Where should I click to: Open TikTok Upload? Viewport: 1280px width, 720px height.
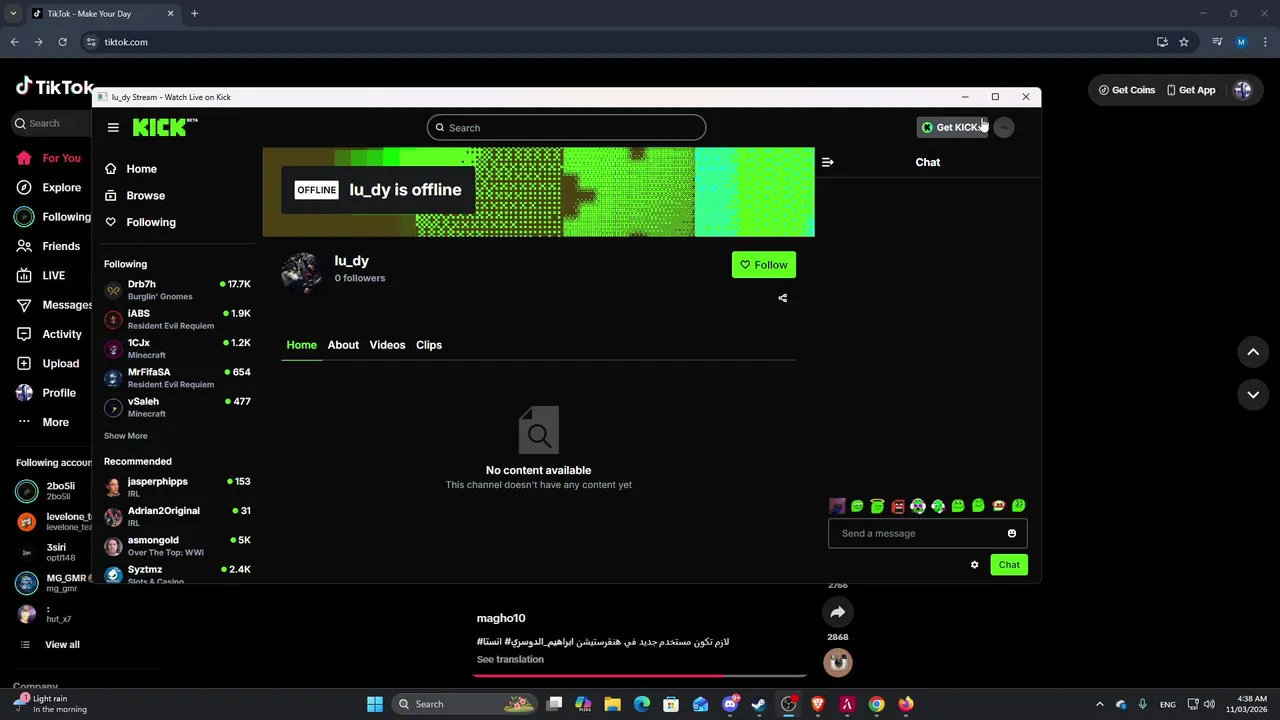coord(50,363)
